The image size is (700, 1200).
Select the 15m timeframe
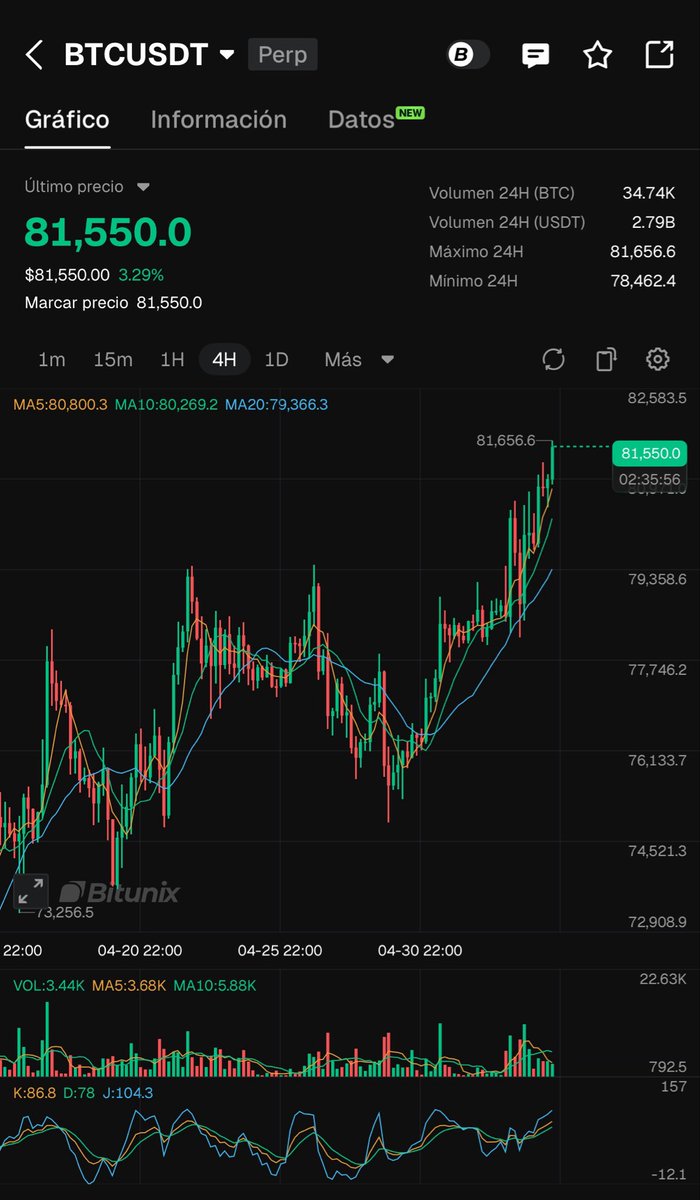112,360
